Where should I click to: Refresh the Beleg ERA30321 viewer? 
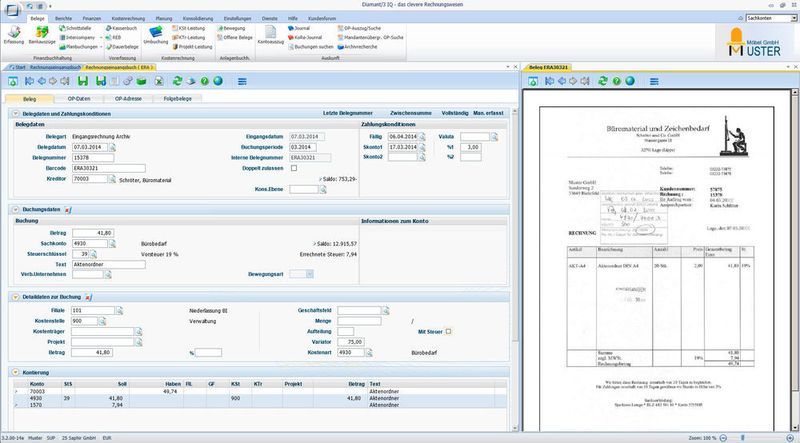pyautogui.click(x=603, y=81)
